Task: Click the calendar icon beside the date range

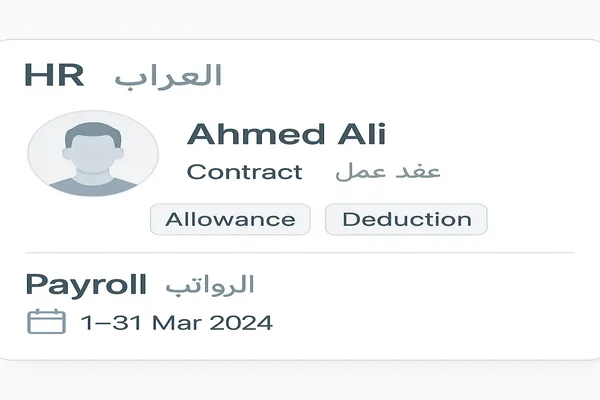Action: click(45, 322)
